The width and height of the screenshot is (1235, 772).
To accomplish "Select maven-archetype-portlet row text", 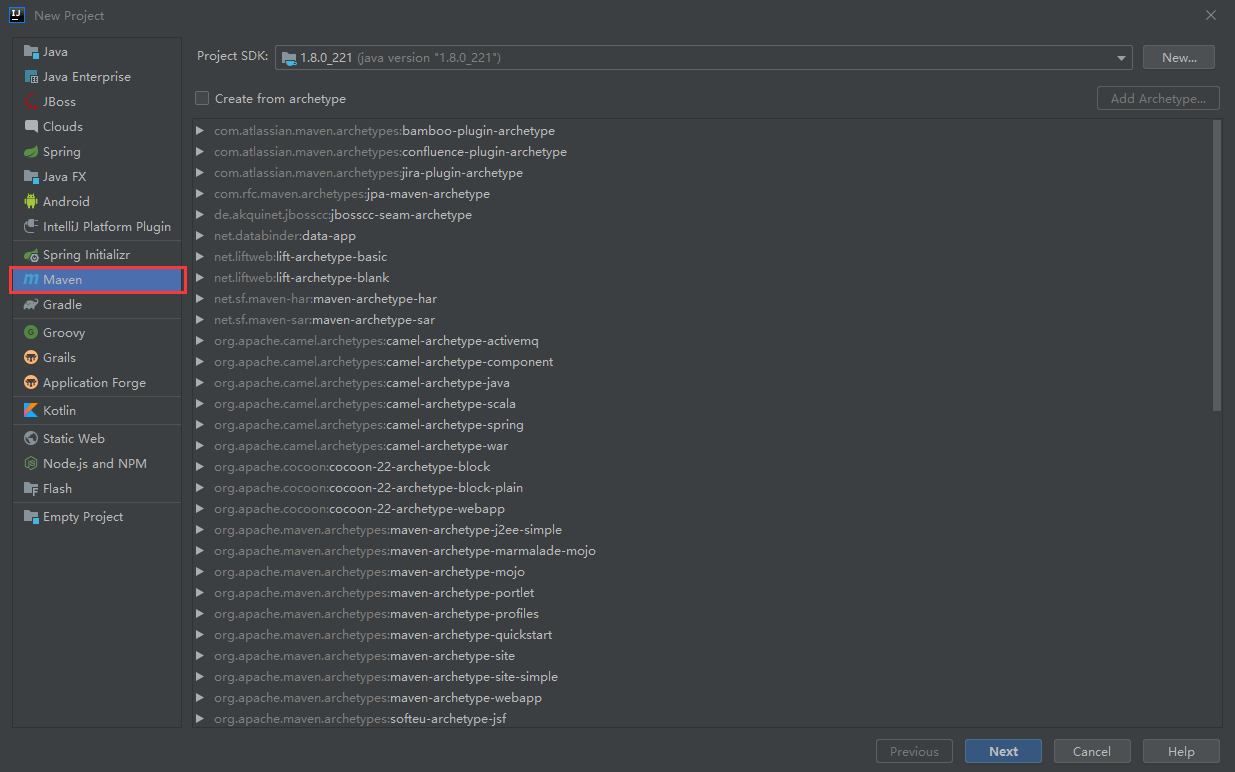I will (x=374, y=593).
